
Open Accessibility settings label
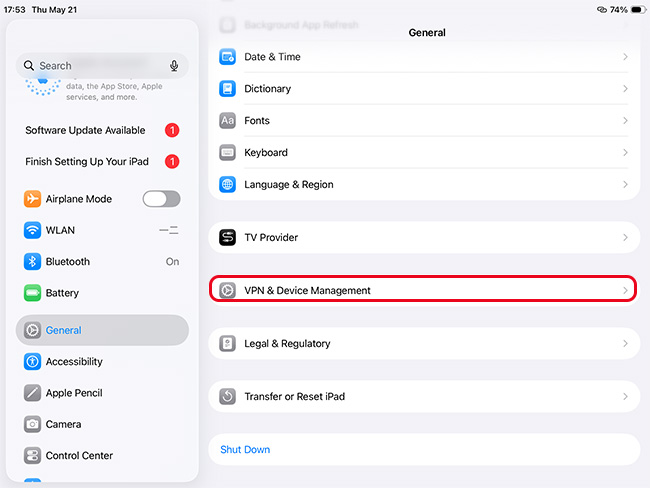click(x=74, y=362)
